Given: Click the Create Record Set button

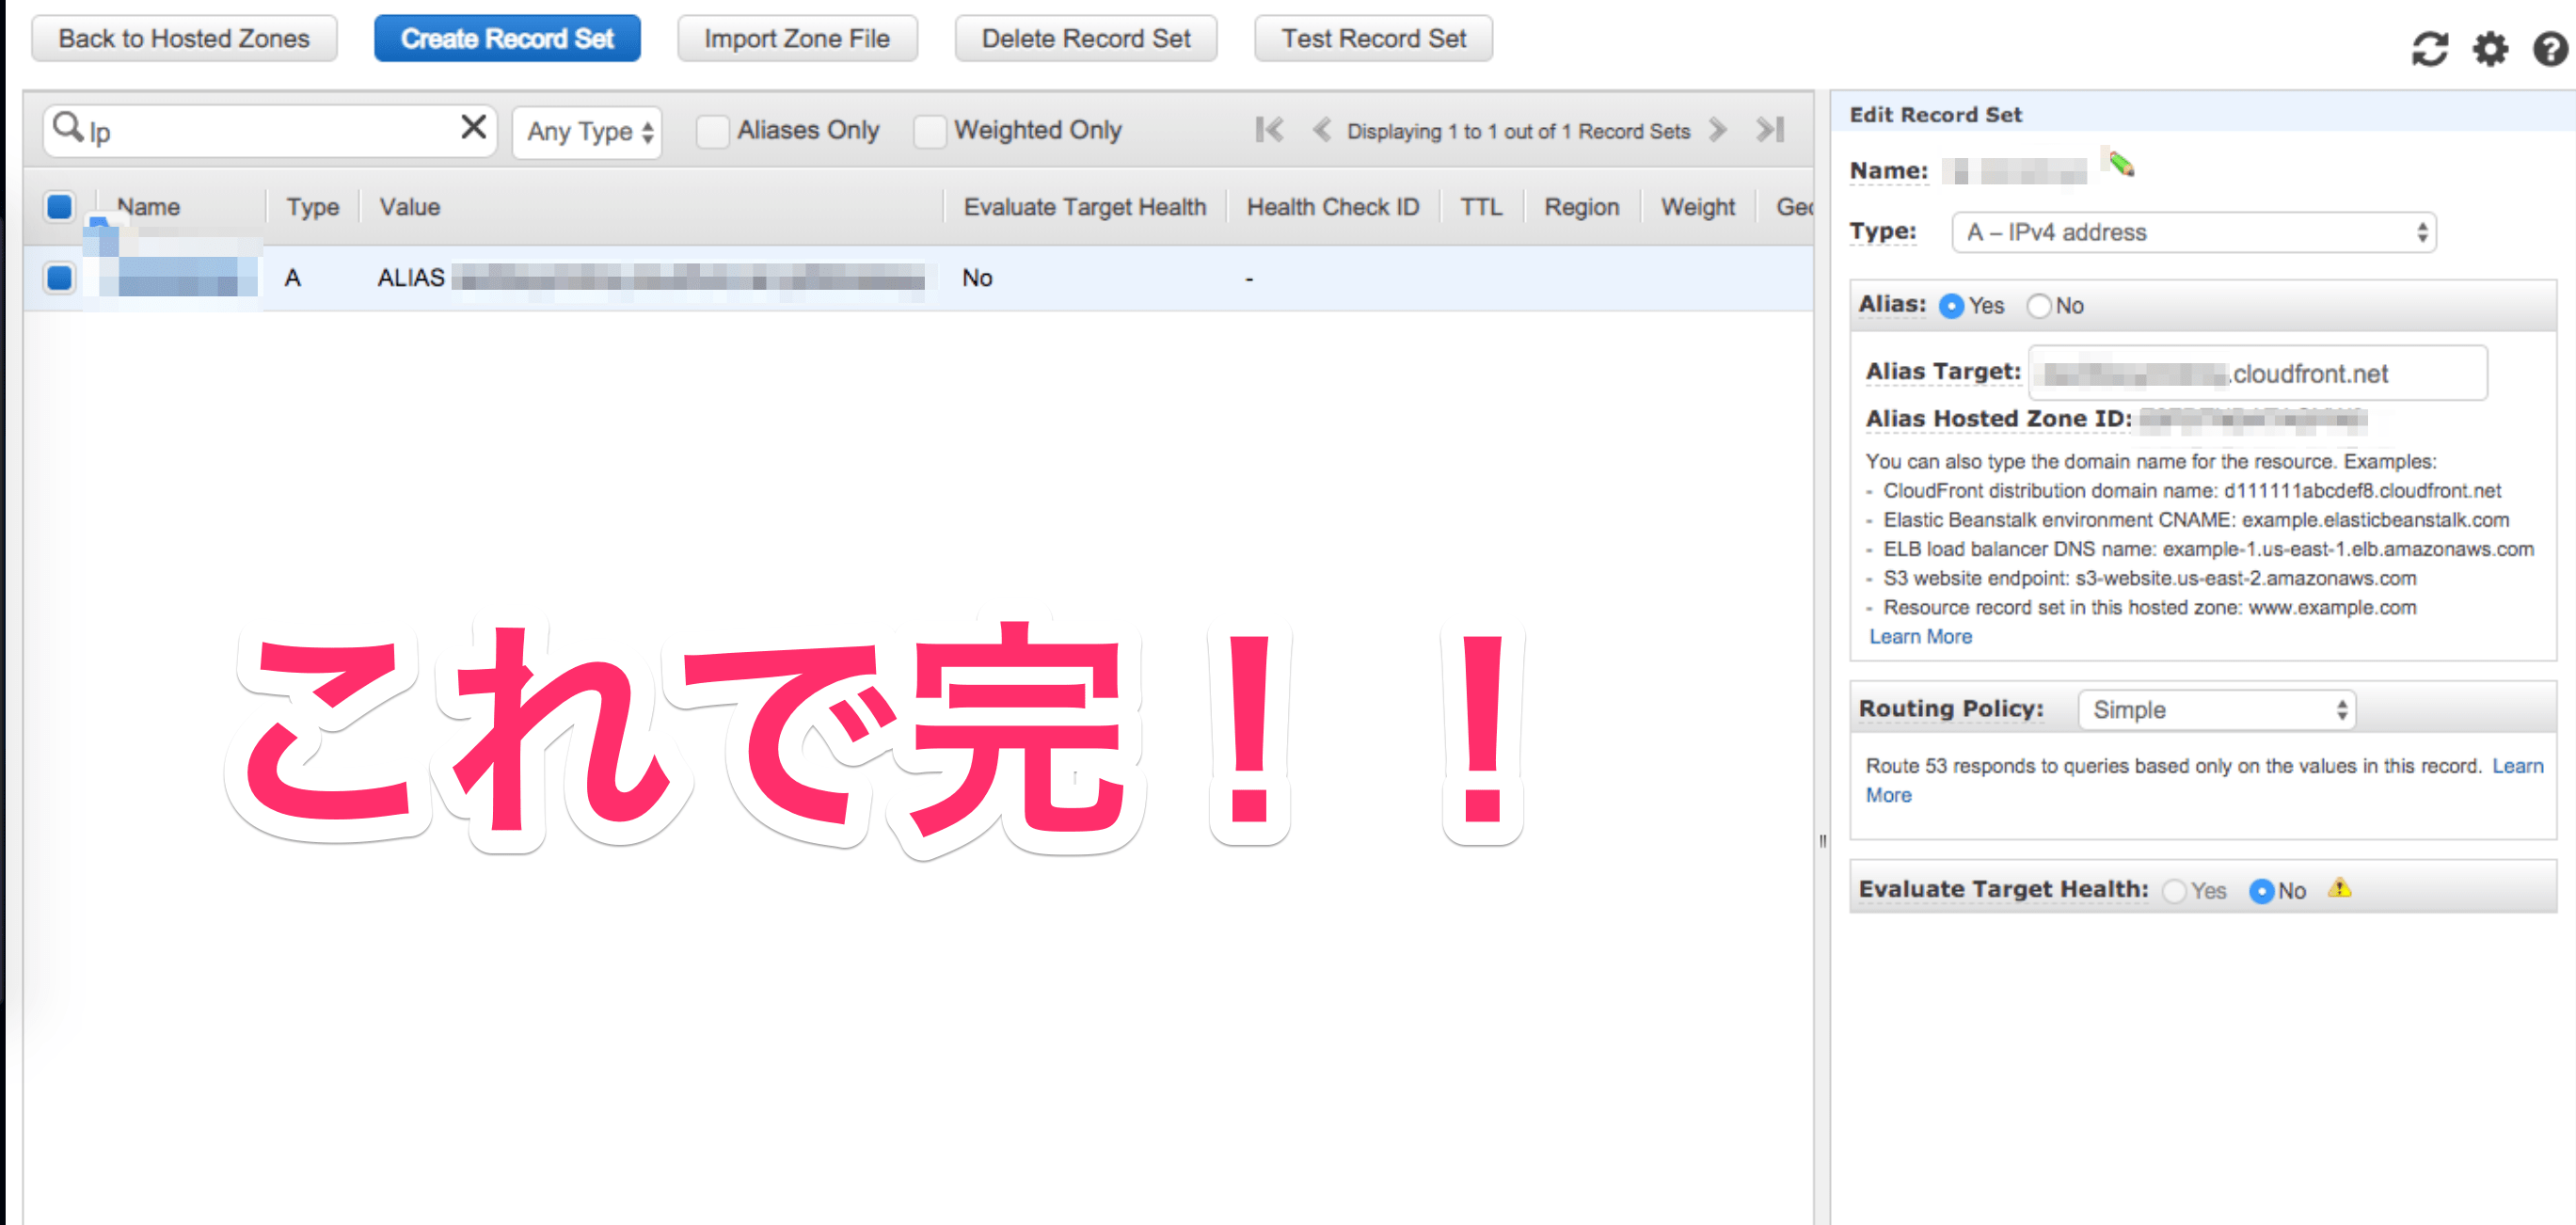Looking at the screenshot, I should pos(507,39).
